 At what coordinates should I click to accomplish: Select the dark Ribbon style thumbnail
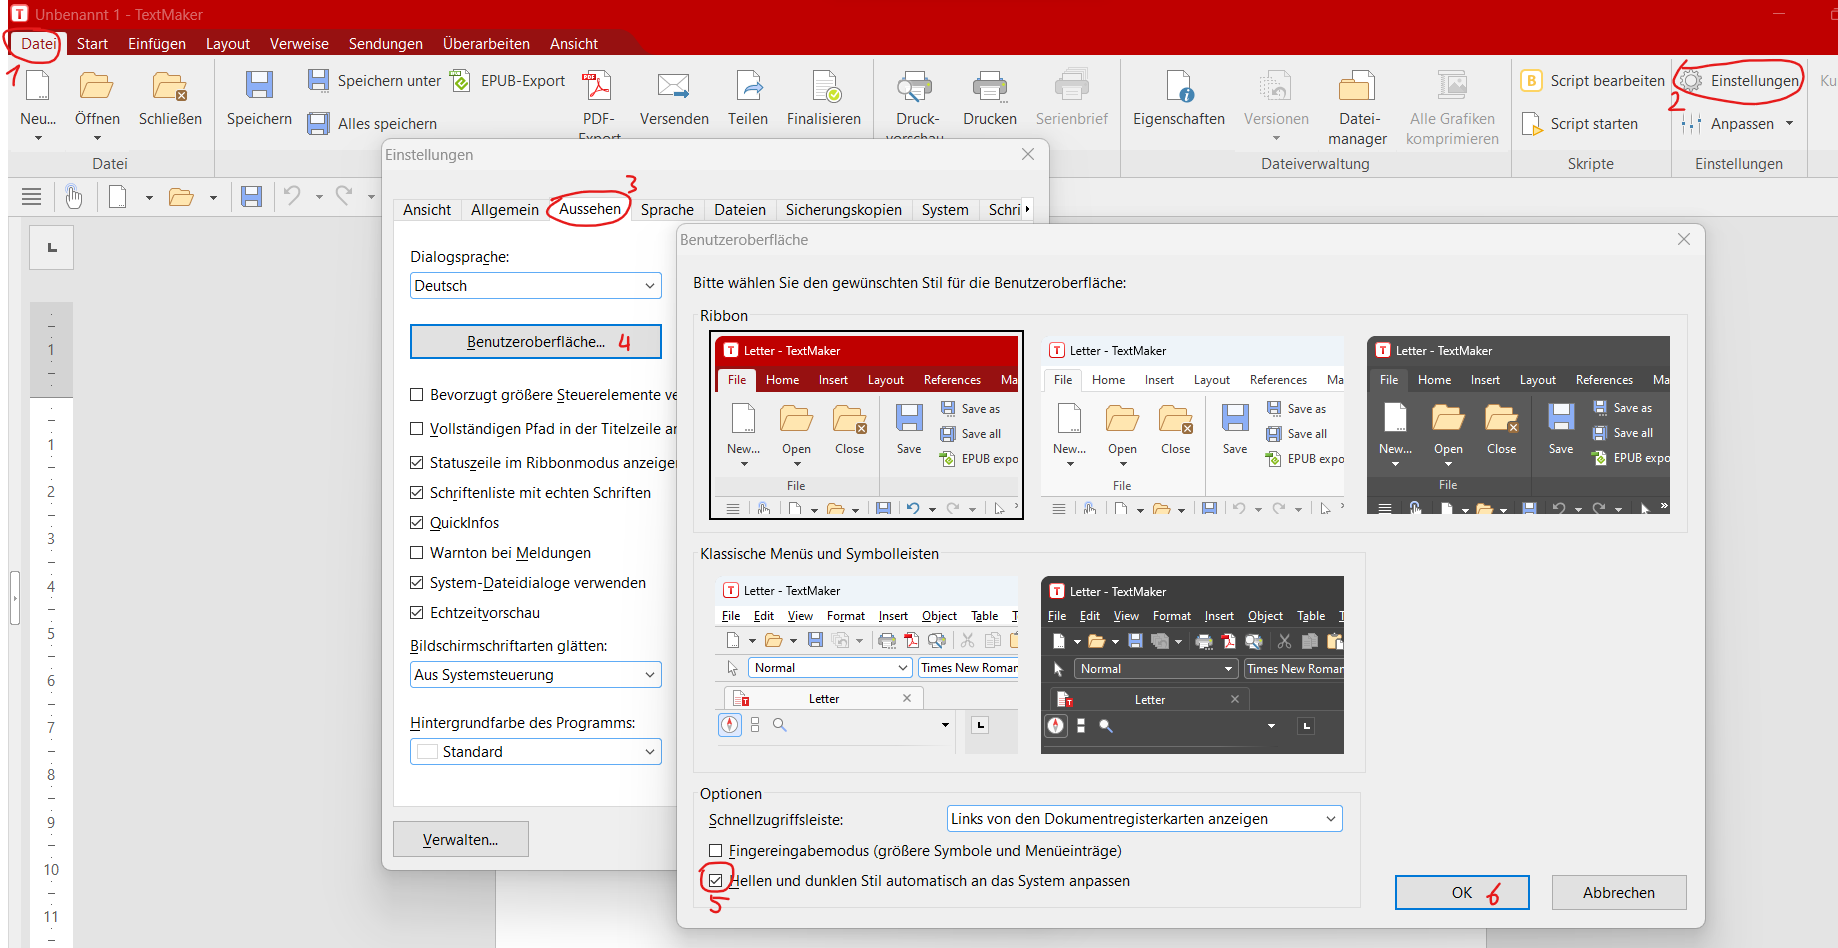(x=1518, y=425)
